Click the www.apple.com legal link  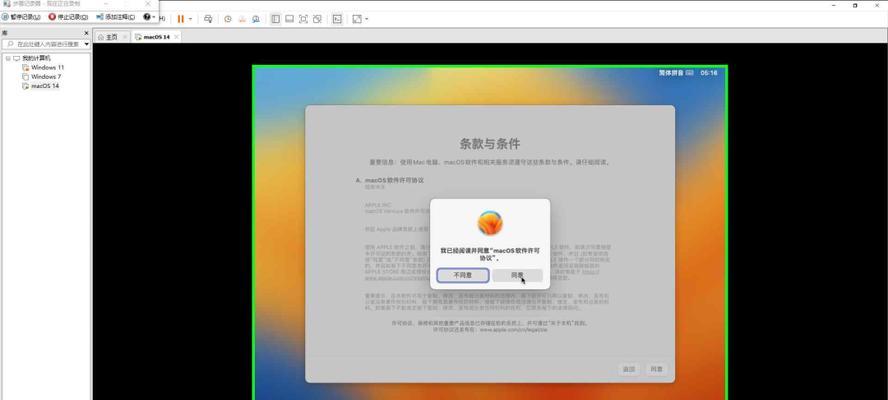(514, 329)
